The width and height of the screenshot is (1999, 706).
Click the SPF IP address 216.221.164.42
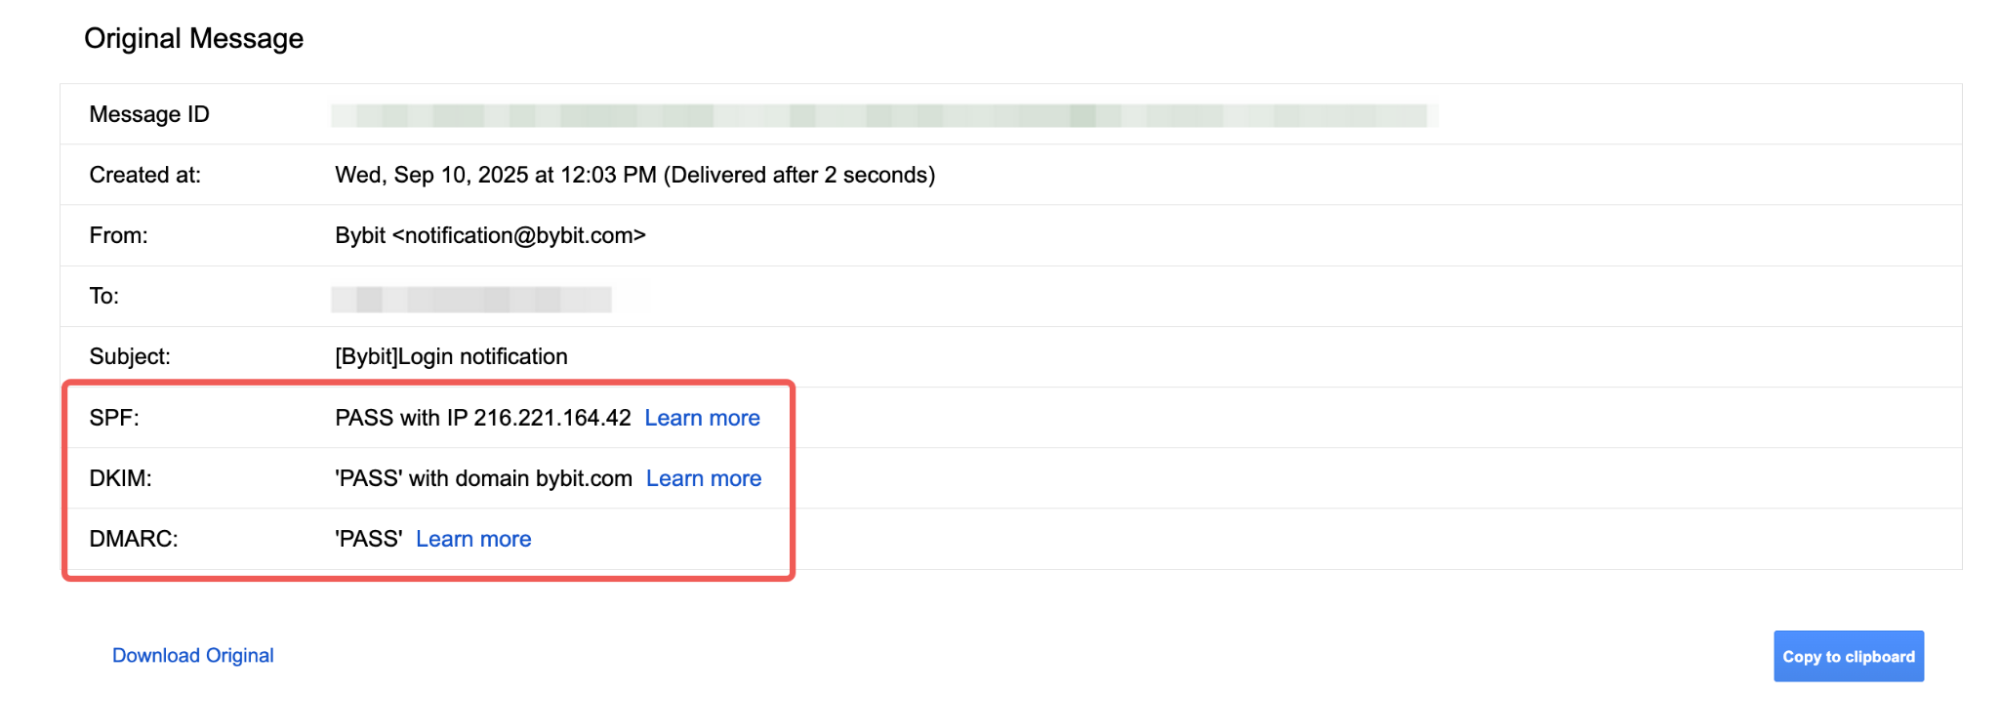click(552, 418)
